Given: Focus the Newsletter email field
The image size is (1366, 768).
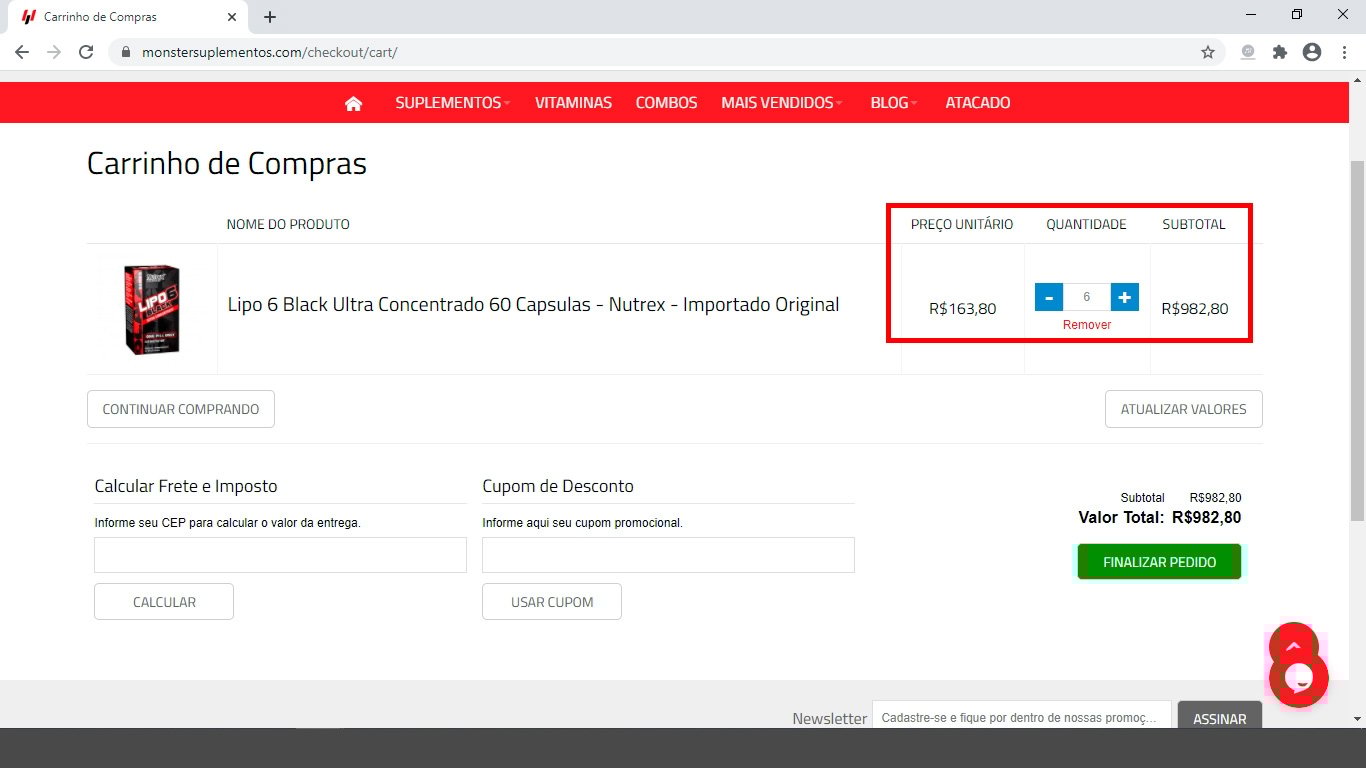Looking at the screenshot, I should 1021,718.
